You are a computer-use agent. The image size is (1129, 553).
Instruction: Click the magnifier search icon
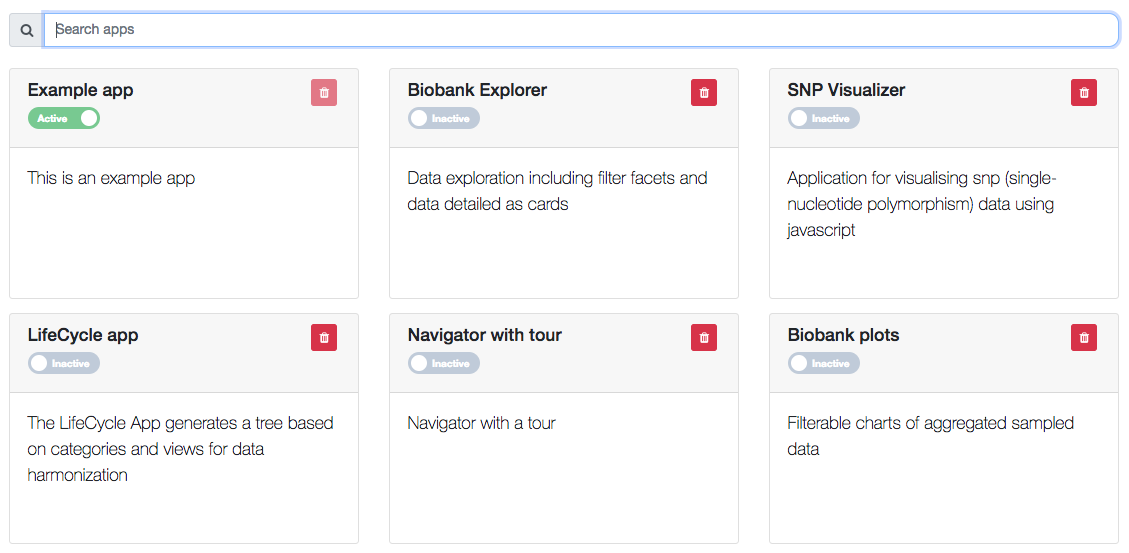point(26,30)
